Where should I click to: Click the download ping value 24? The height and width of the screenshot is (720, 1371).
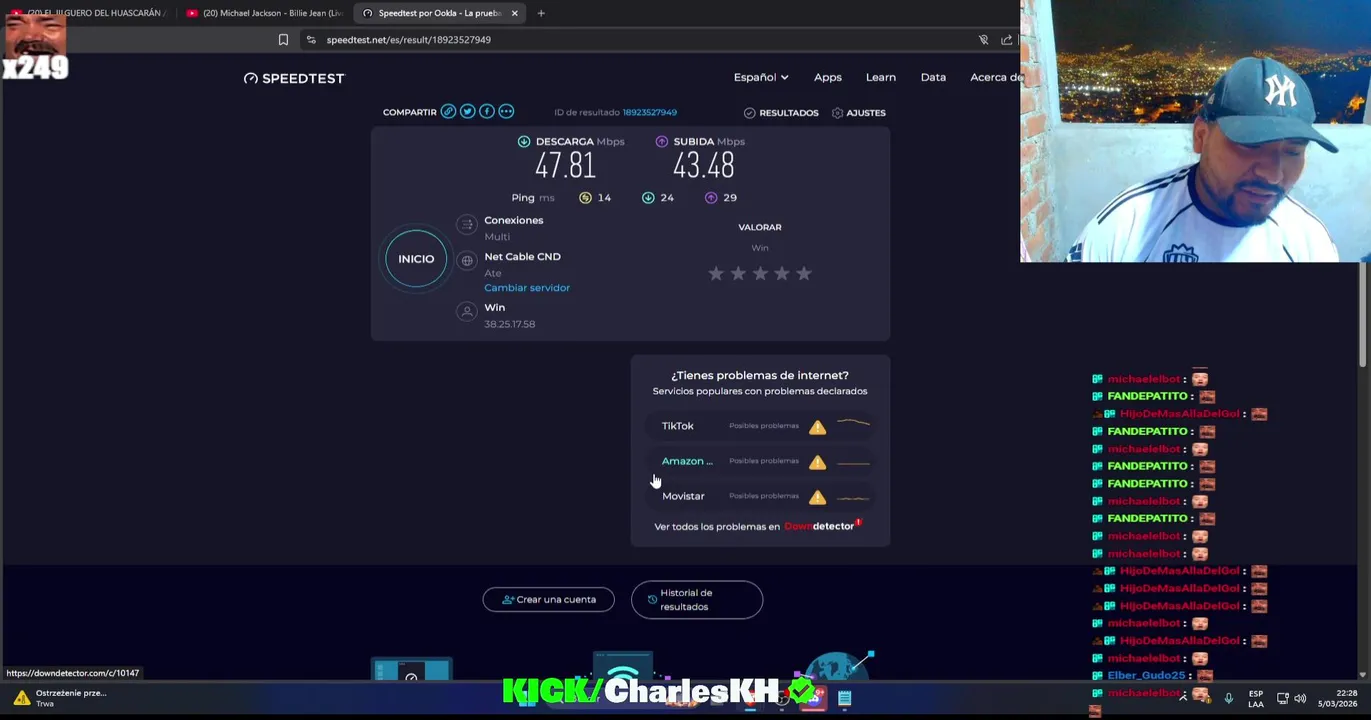pos(667,198)
